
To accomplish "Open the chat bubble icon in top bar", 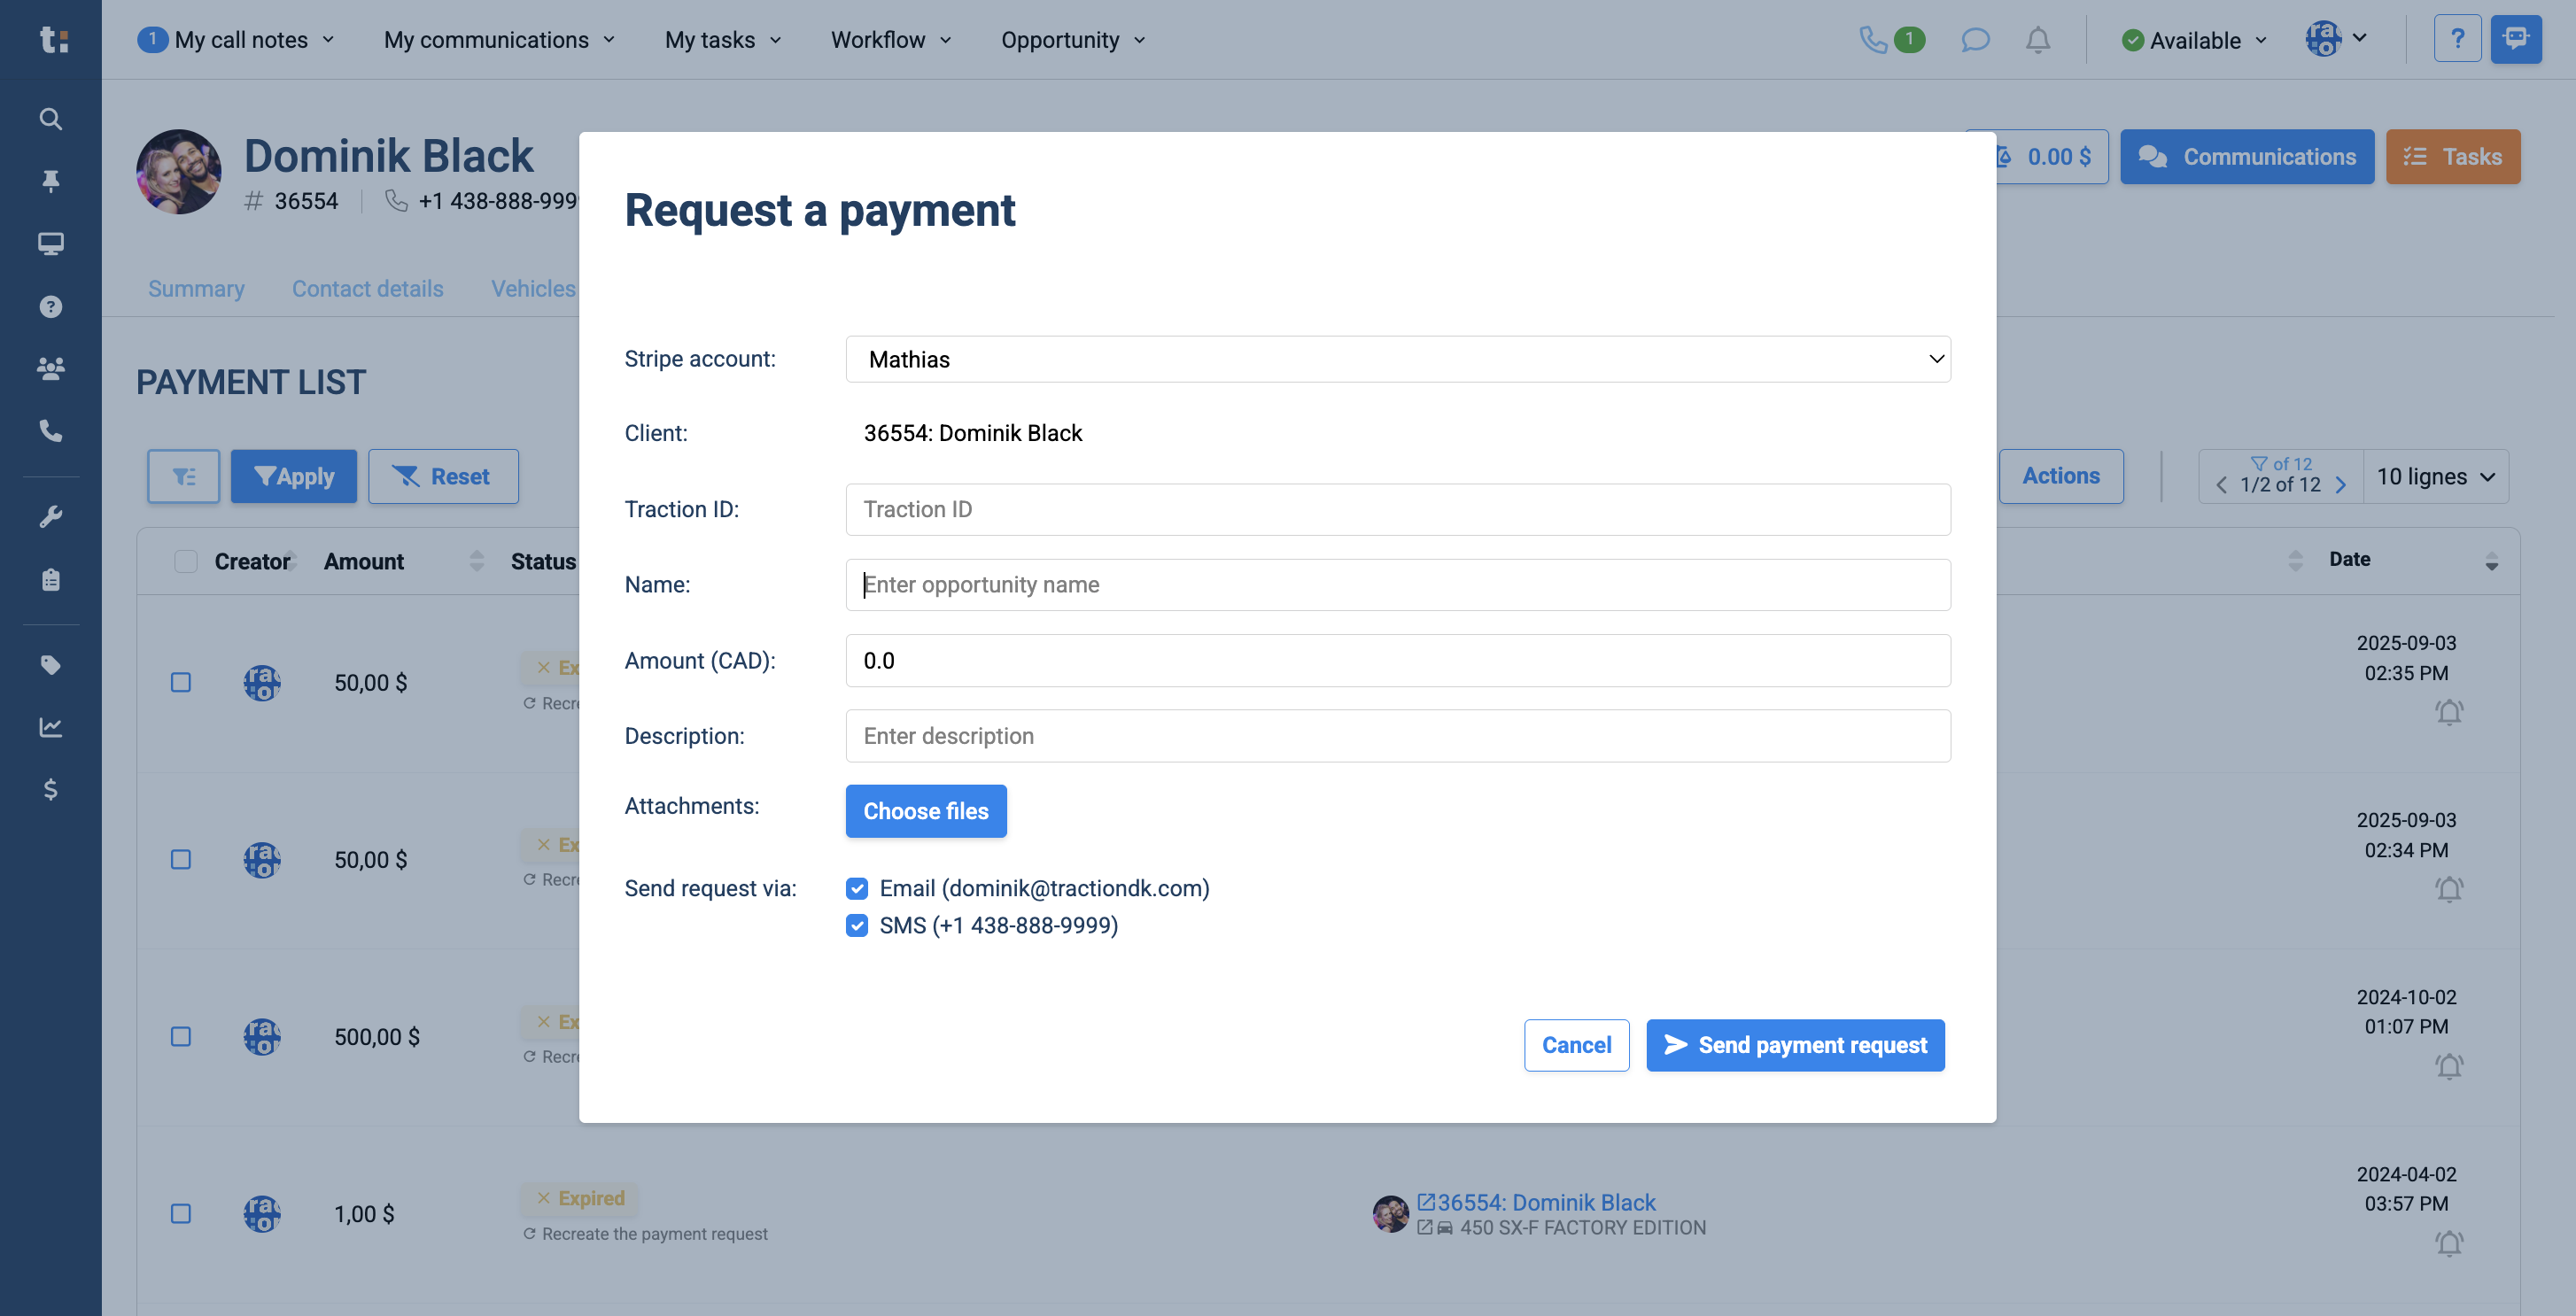I will pos(1975,40).
